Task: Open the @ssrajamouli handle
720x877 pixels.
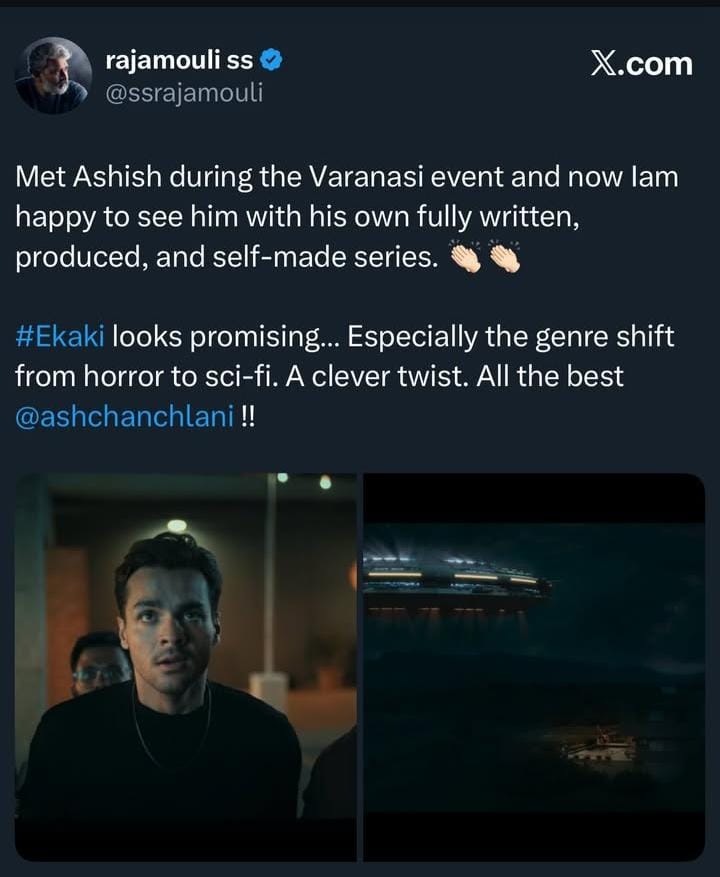Action: (184, 93)
